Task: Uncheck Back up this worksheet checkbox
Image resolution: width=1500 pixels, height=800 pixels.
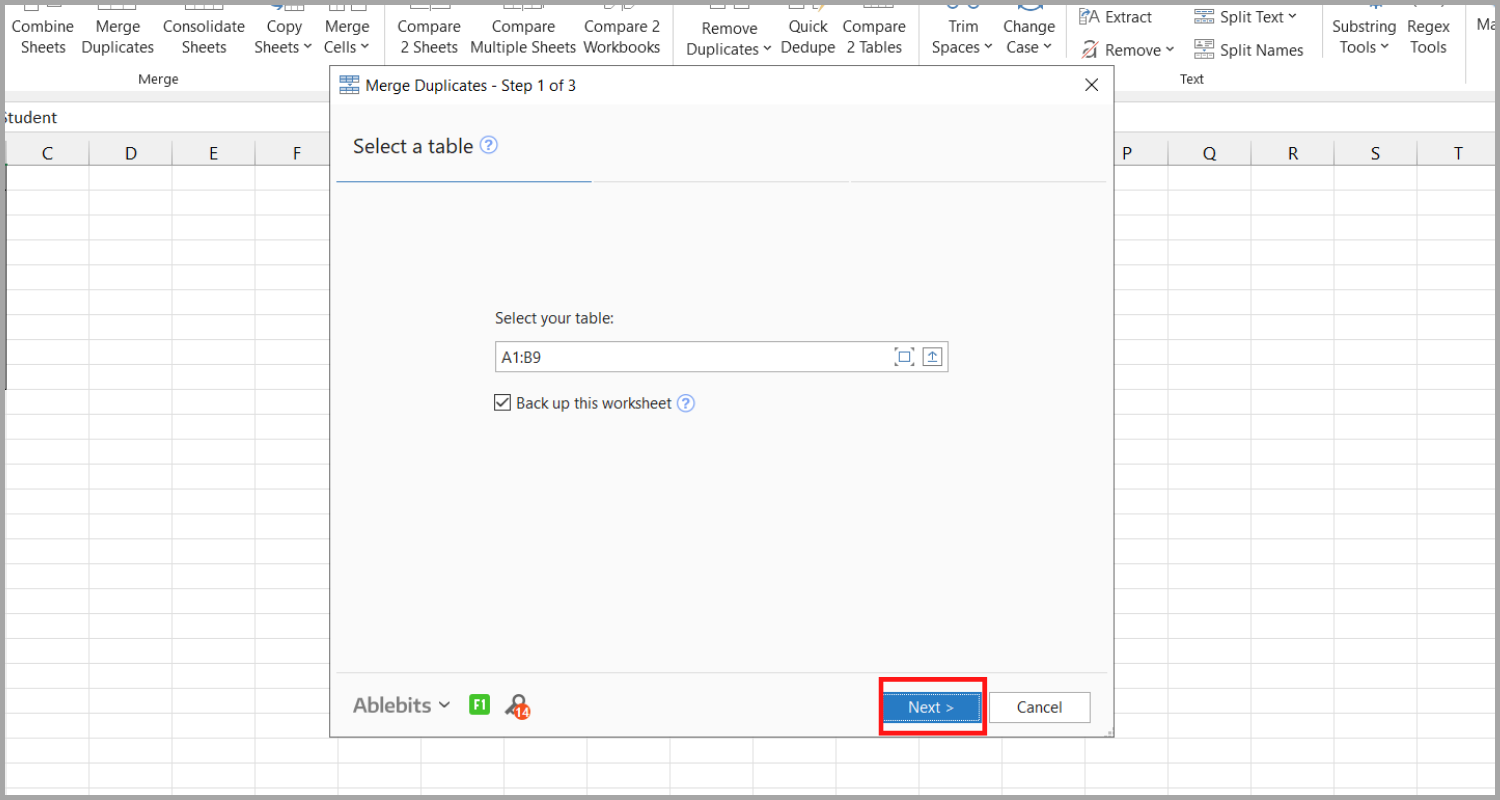Action: [x=503, y=403]
